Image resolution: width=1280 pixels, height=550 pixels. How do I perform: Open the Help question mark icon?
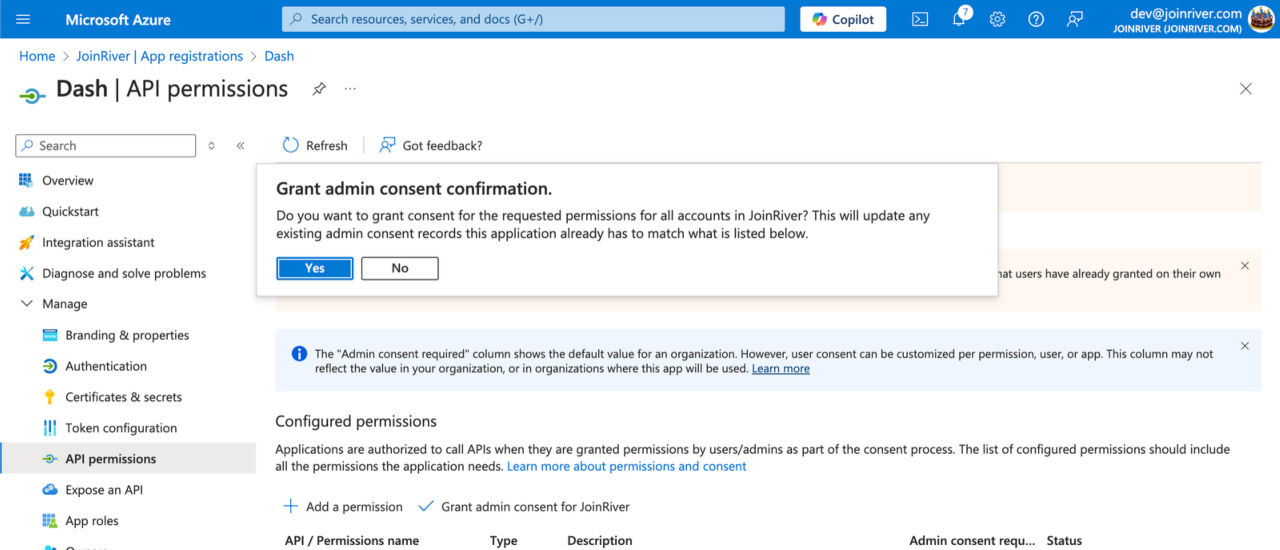(1036, 19)
